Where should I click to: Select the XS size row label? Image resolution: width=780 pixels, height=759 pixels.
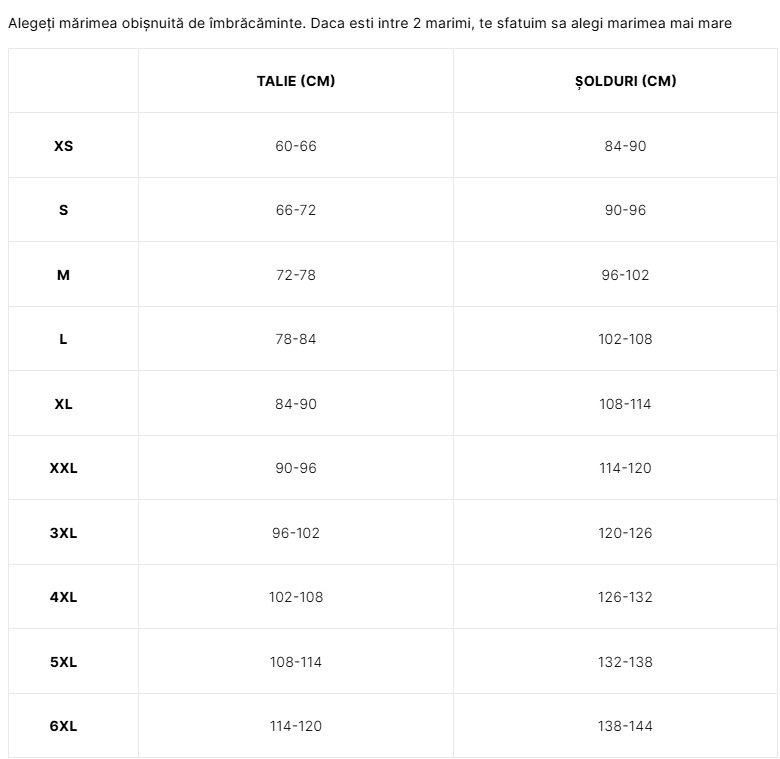64,146
